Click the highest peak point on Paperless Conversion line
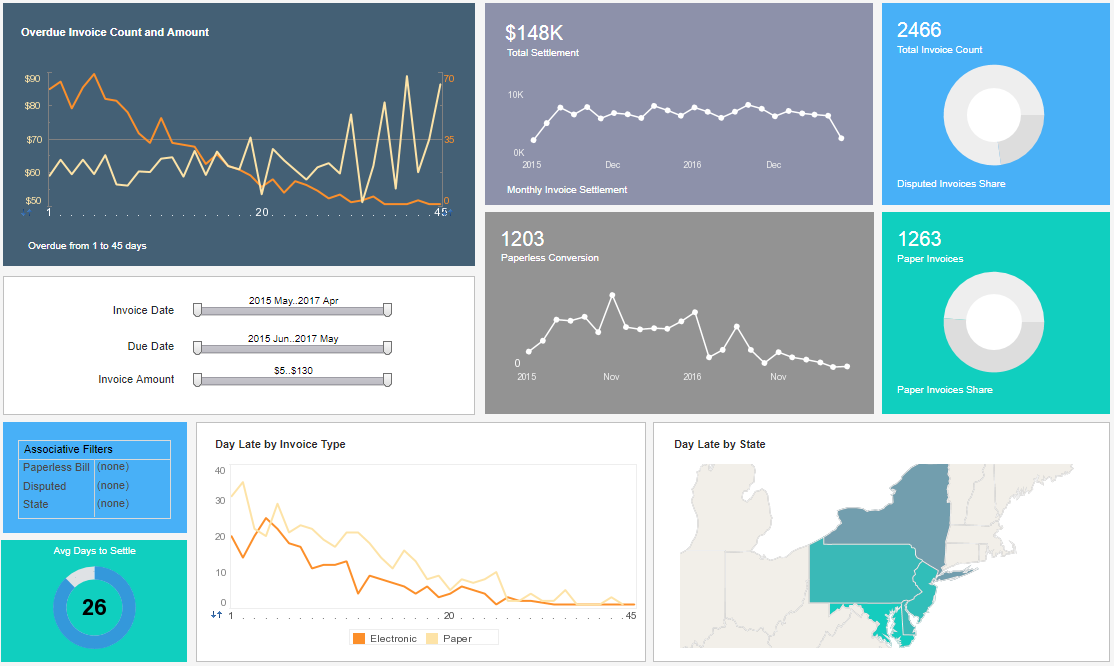Screen dimensions: 1114x666 click(x=612, y=295)
